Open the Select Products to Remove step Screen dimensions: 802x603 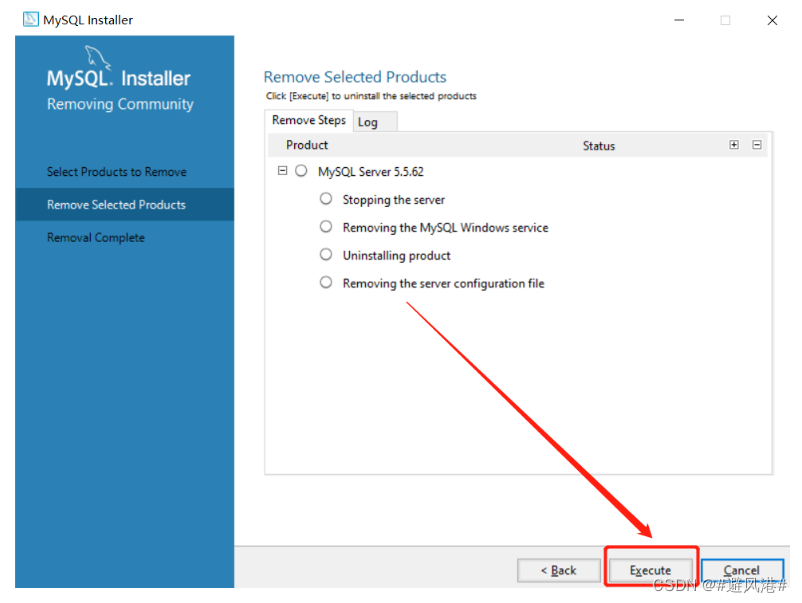[117, 172]
